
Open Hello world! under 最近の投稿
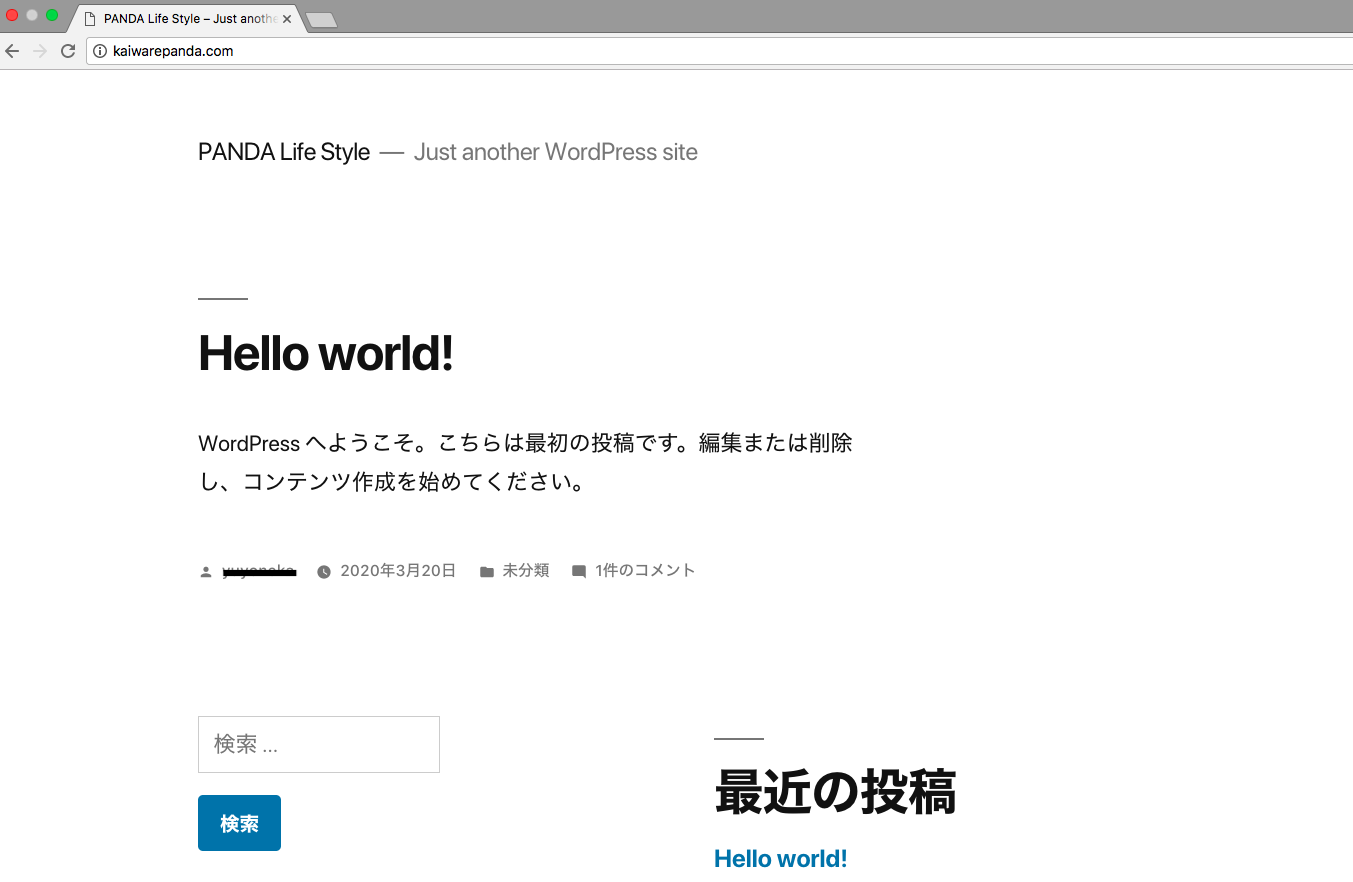click(x=781, y=858)
